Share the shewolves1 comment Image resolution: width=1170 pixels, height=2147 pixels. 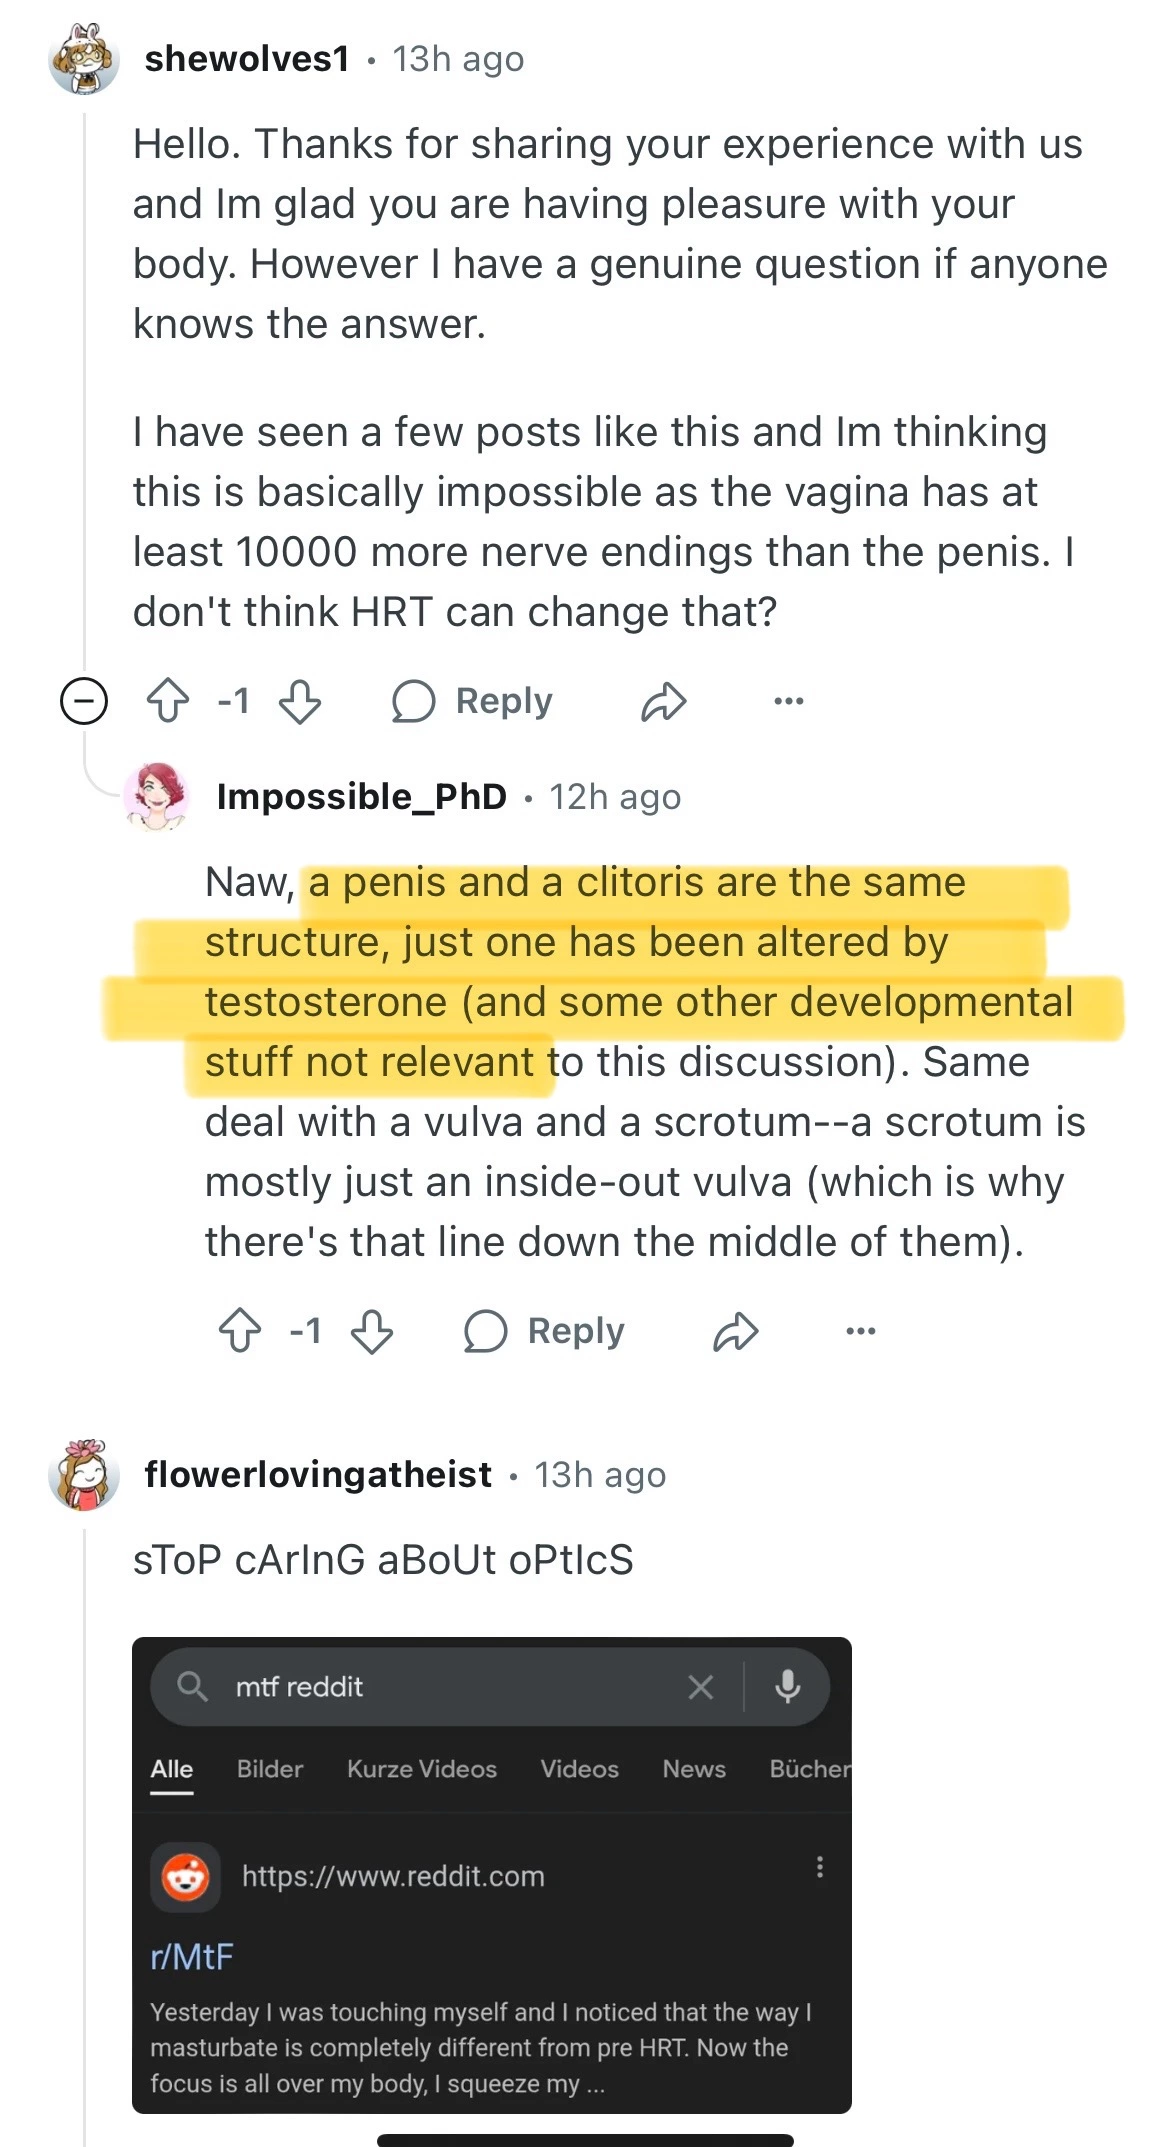pyautogui.click(x=663, y=701)
